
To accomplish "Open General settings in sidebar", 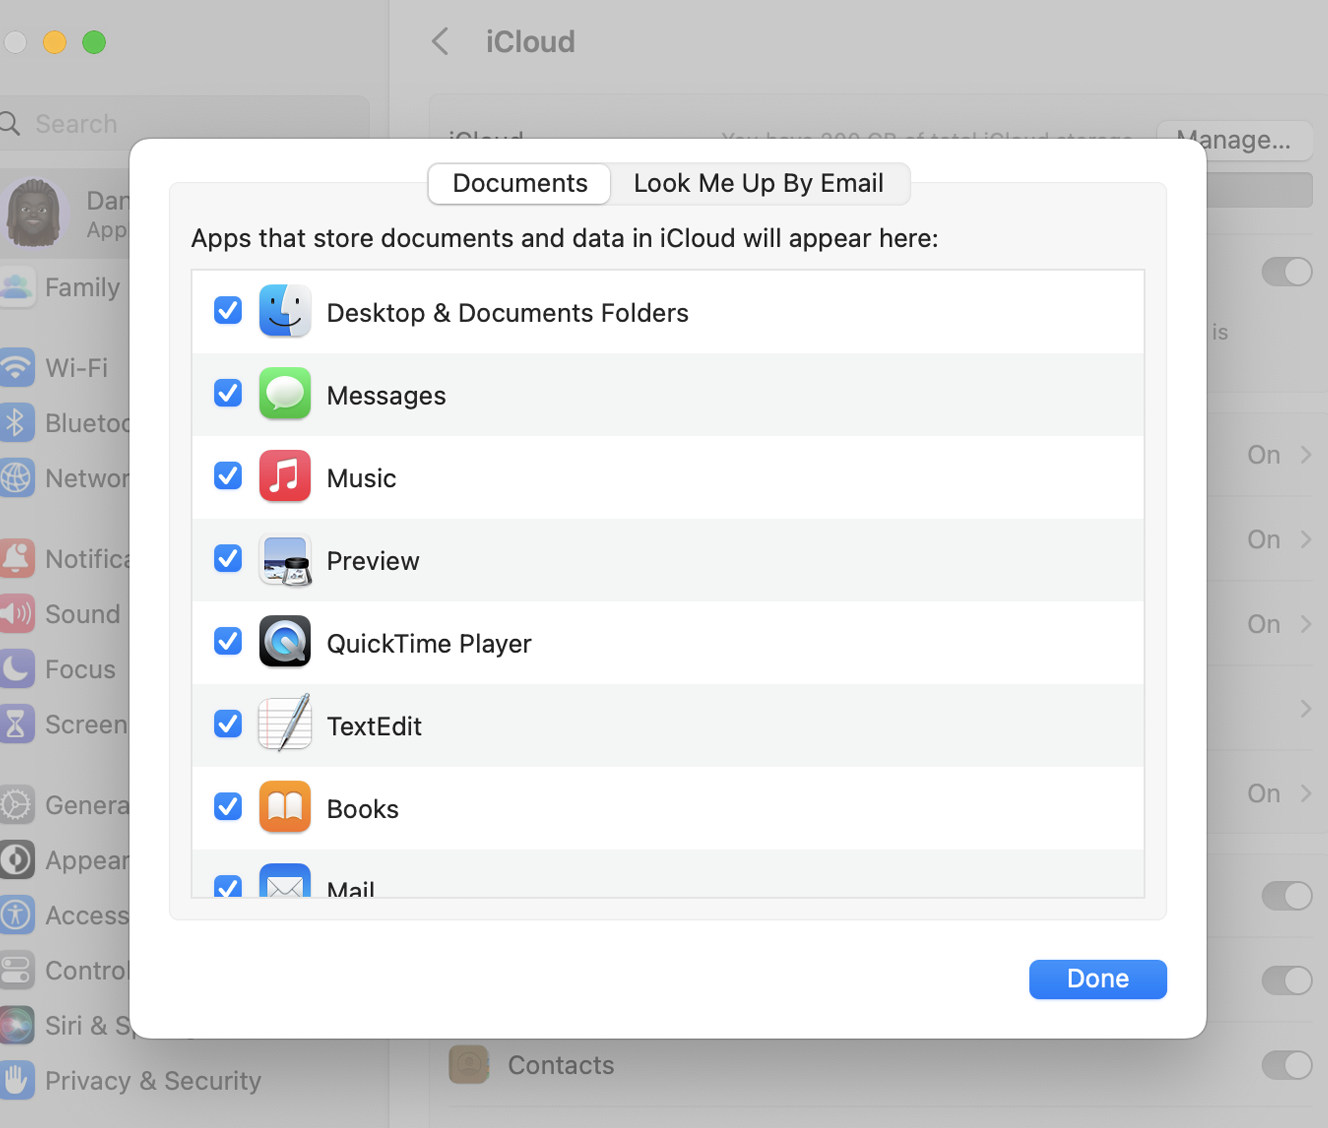I will pos(65,805).
